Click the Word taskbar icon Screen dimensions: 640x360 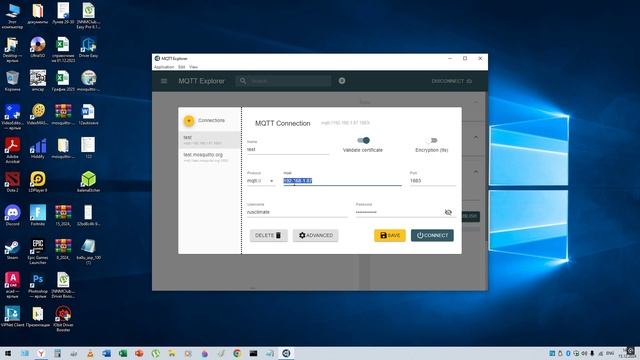tap(106, 353)
